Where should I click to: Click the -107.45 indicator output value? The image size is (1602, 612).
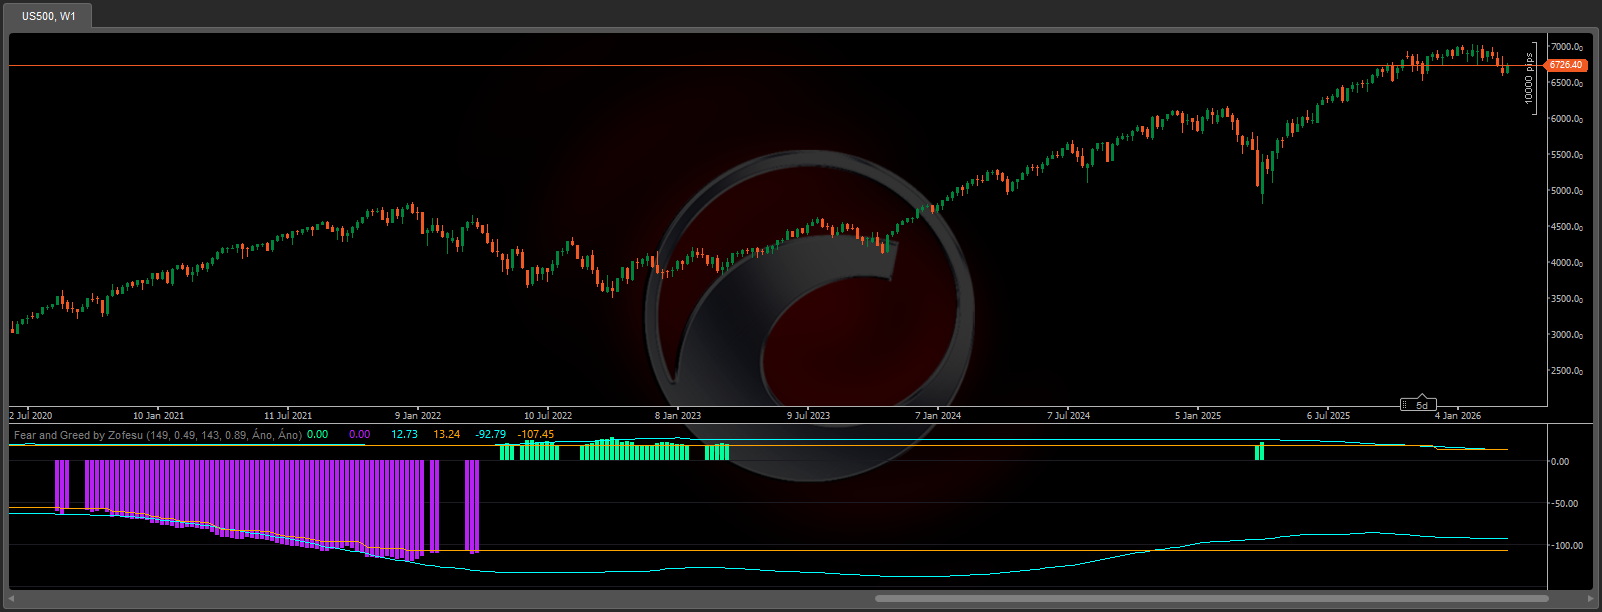click(536, 435)
